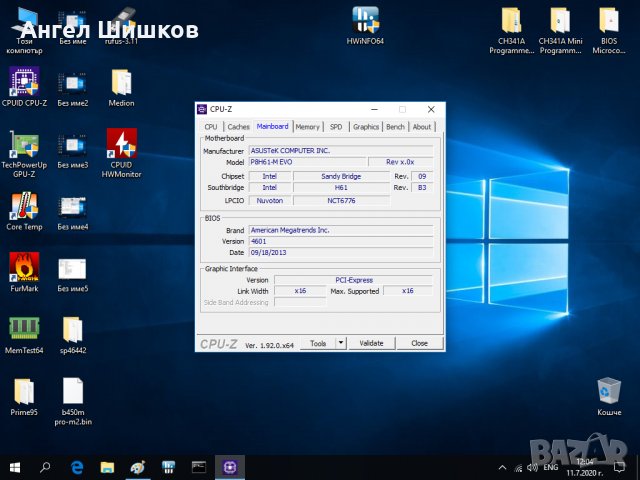Start MemTest64 from the desktop
Viewport: 640px width, 480px height.
pos(23,329)
